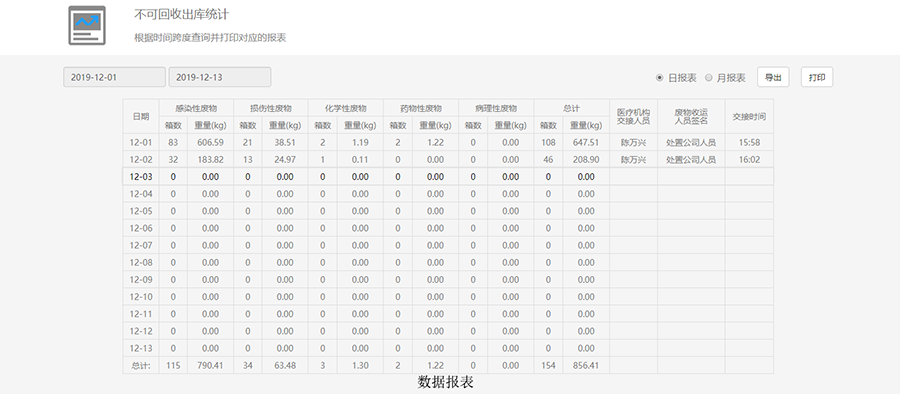This screenshot has height=394, width=900.
Task: Click the 感染性废物 column header
Action: tap(196, 108)
